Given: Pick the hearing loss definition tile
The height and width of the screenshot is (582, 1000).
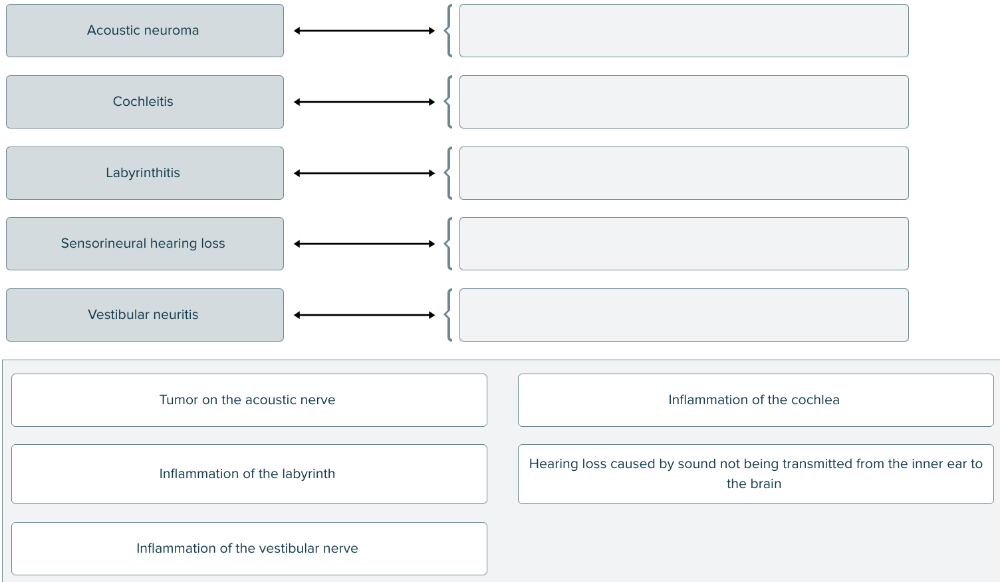Looking at the screenshot, I should click(x=755, y=474).
